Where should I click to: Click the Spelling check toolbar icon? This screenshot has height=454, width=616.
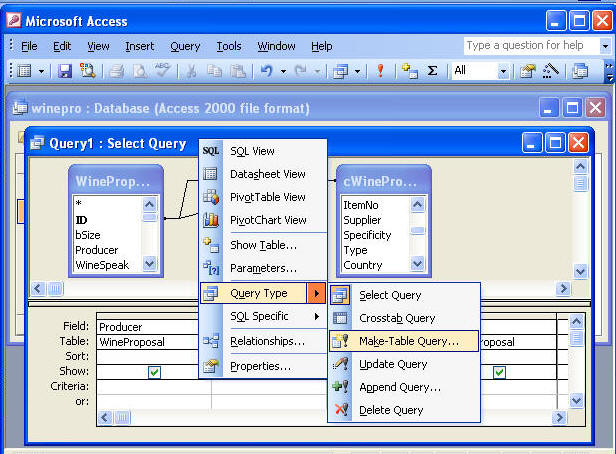click(162, 70)
